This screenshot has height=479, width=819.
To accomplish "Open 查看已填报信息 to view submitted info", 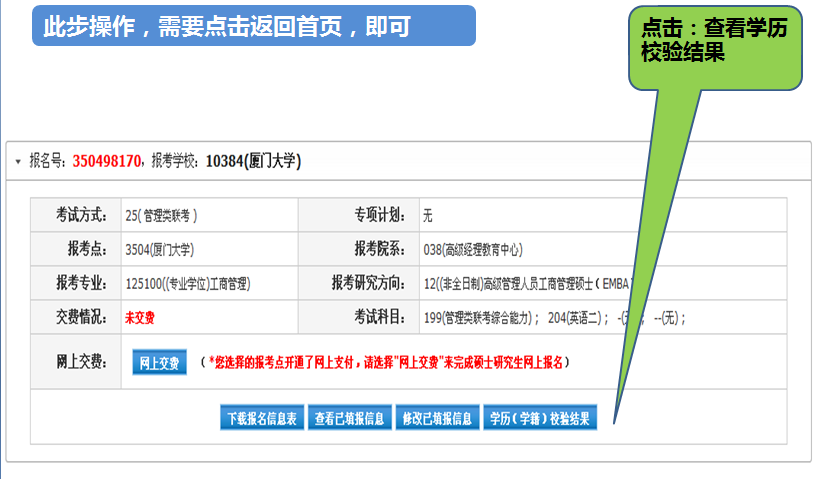I will pyautogui.click(x=349, y=418).
